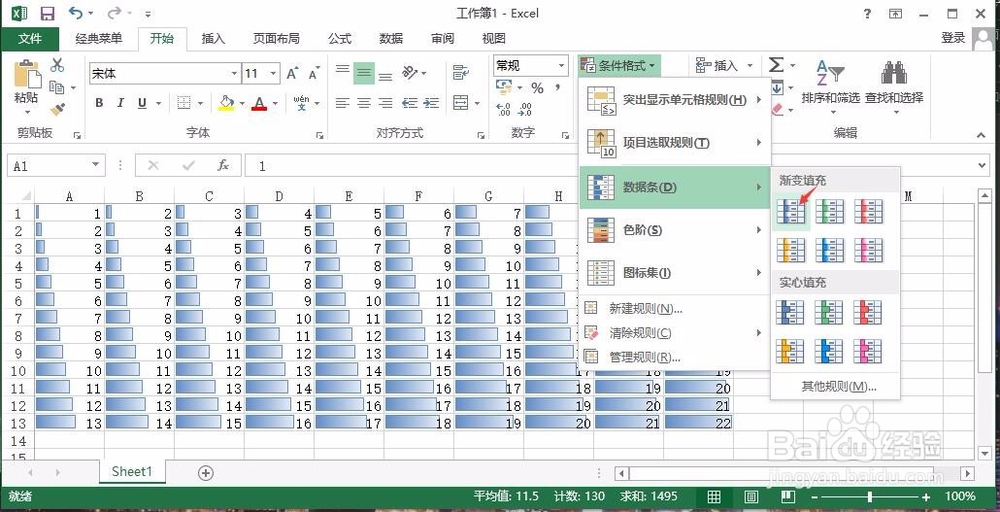This screenshot has width=1000, height=512.
Task: Toggle Underline formatting
Action: click(142, 103)
